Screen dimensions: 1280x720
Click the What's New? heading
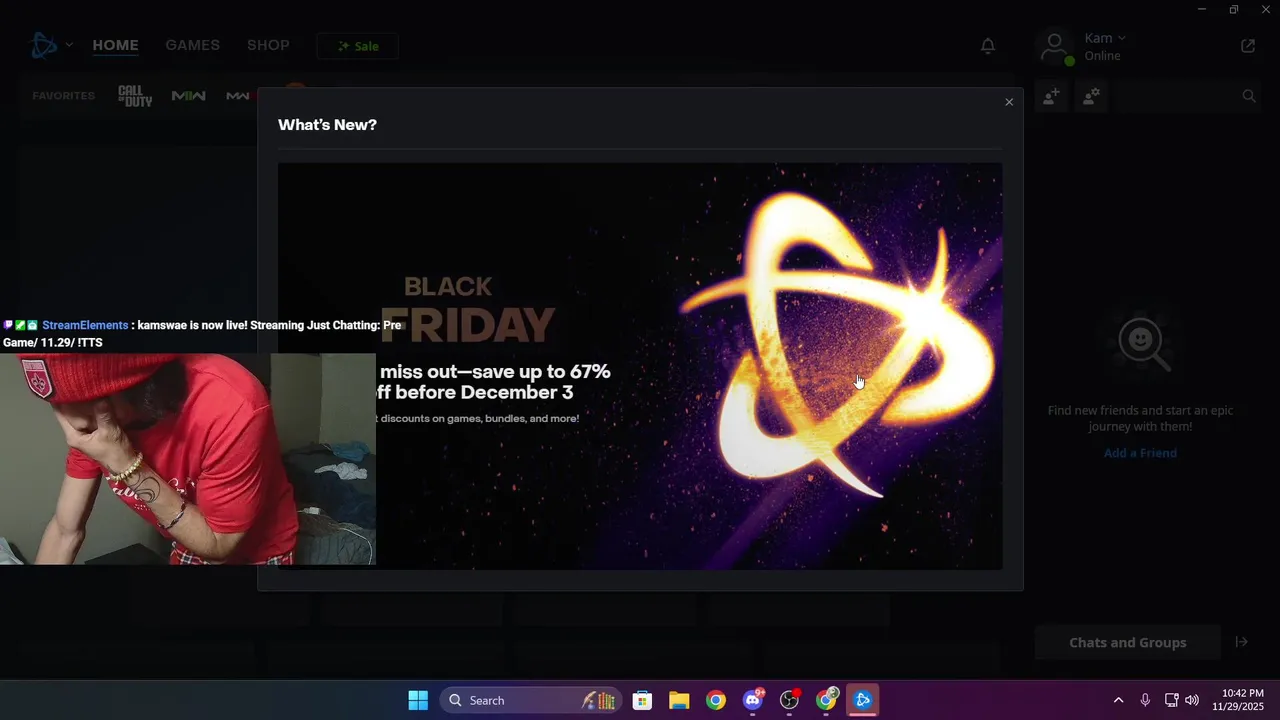[x=327, y=125]
